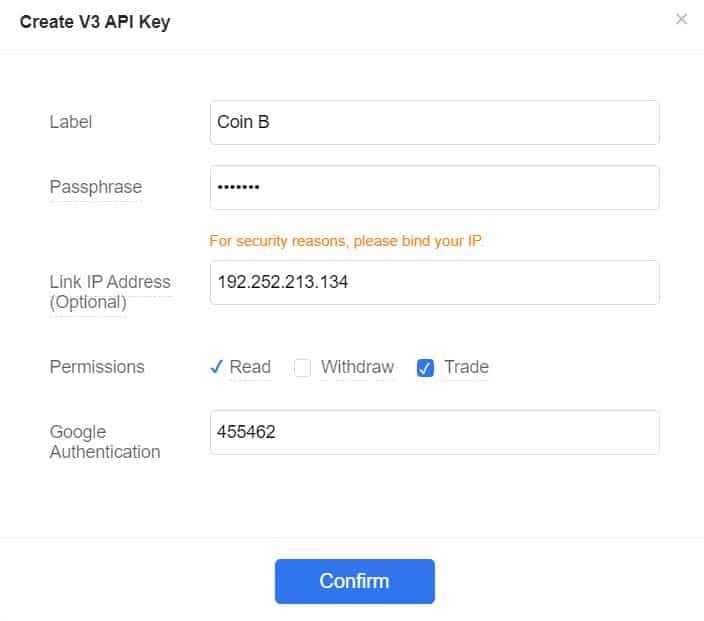Click the 192.252.213.134 address text
704x621 pixels.
tap(283, 282)
